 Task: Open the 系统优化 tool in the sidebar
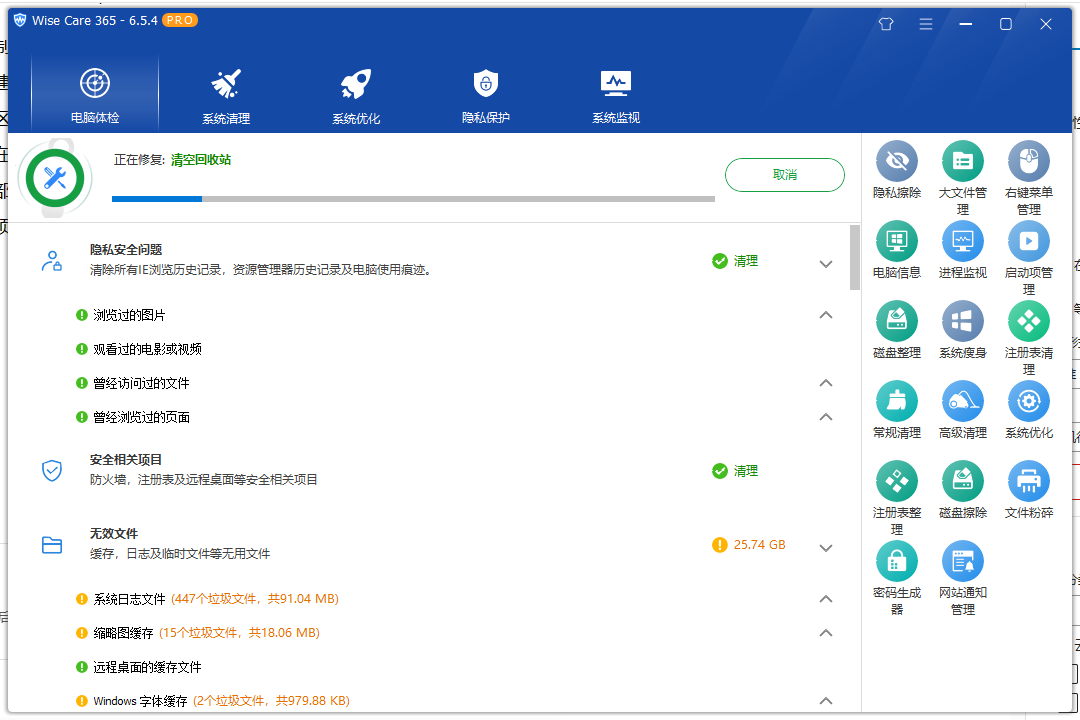[x=1028, y=410]
